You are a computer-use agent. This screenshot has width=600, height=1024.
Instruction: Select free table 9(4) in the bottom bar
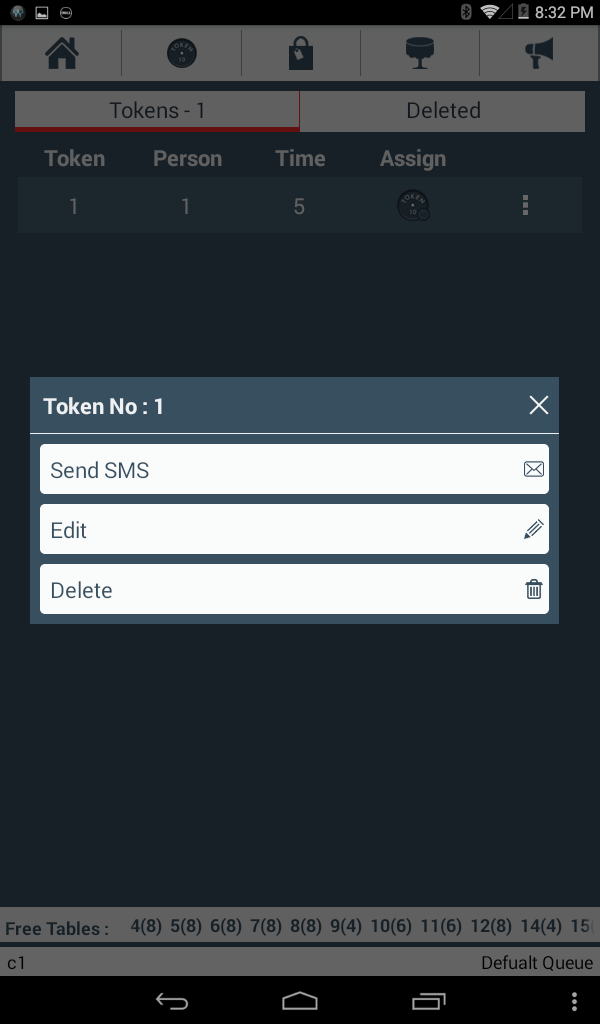tap(347, 927)
